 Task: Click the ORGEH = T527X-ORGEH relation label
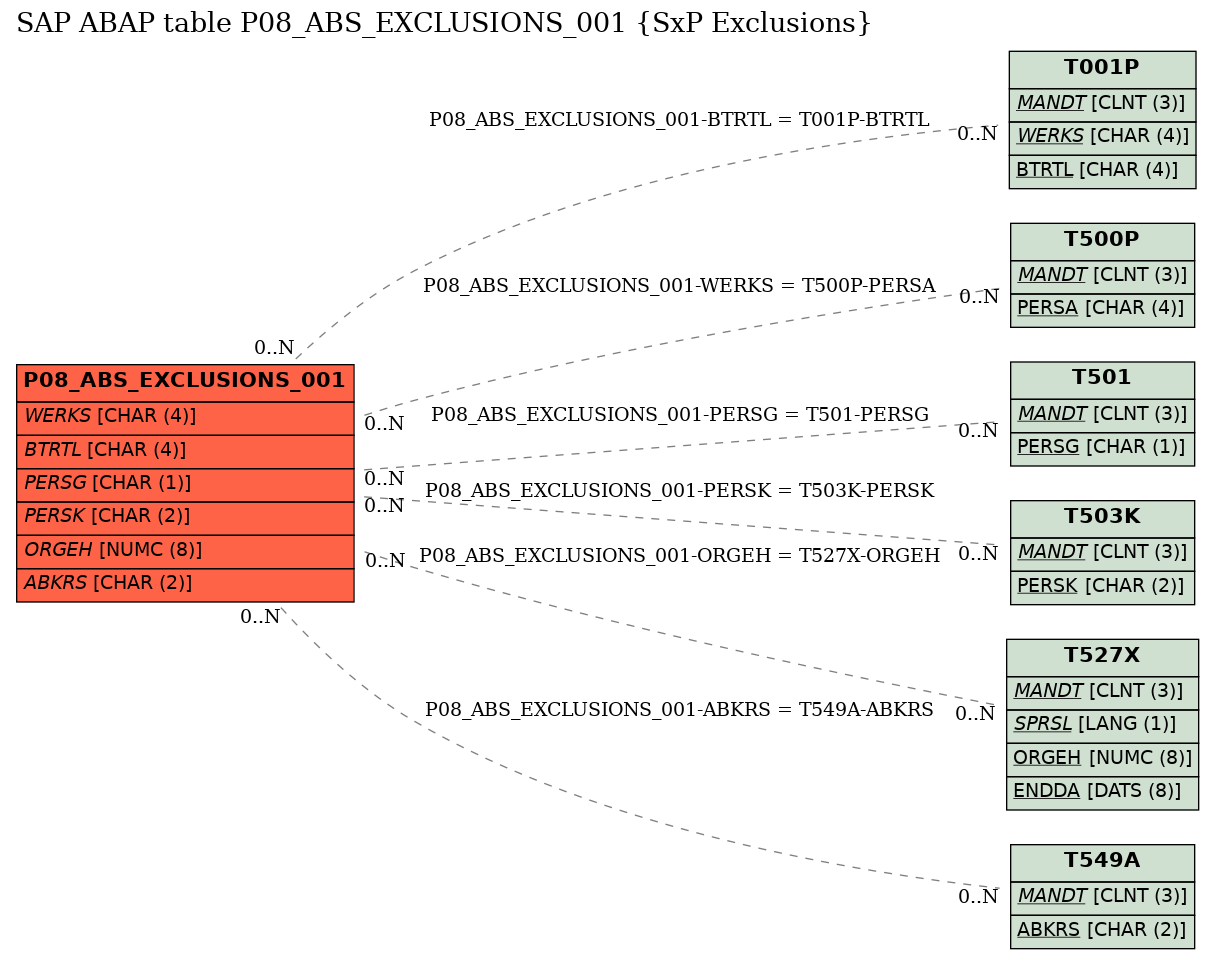click(x=679, y=556)
